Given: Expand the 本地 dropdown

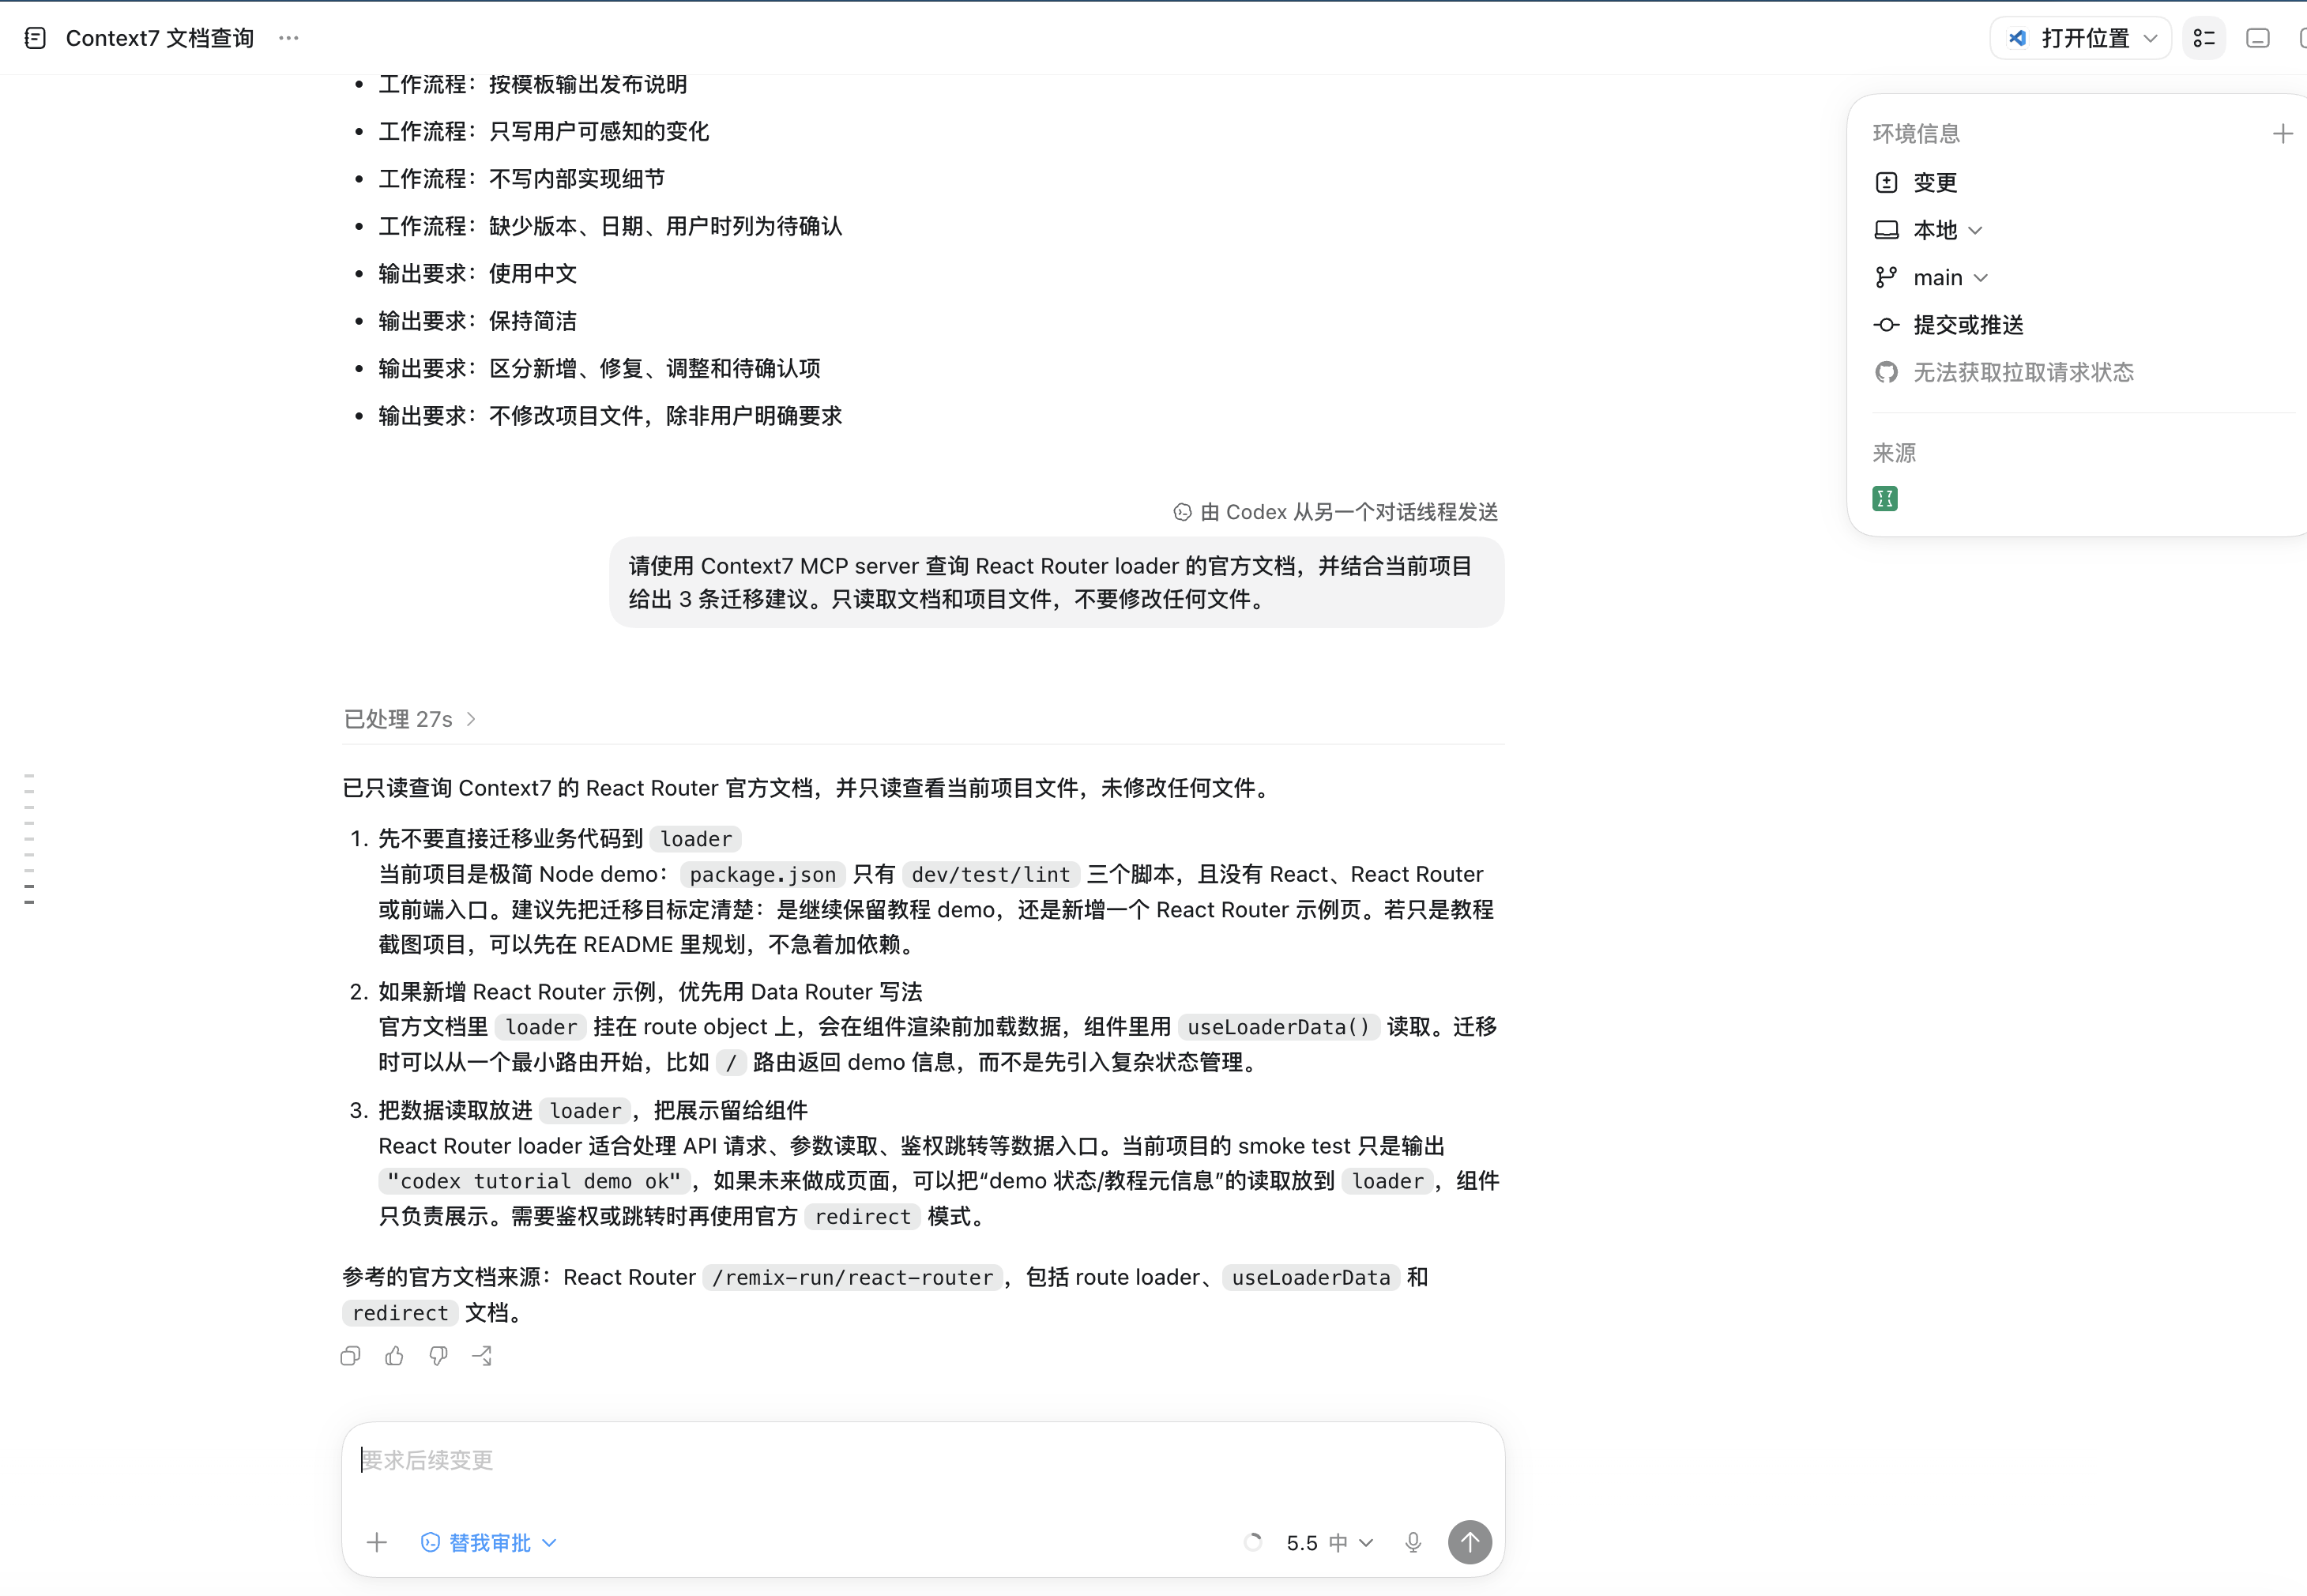Looking at the screenshot, I should coord(1947,230).
